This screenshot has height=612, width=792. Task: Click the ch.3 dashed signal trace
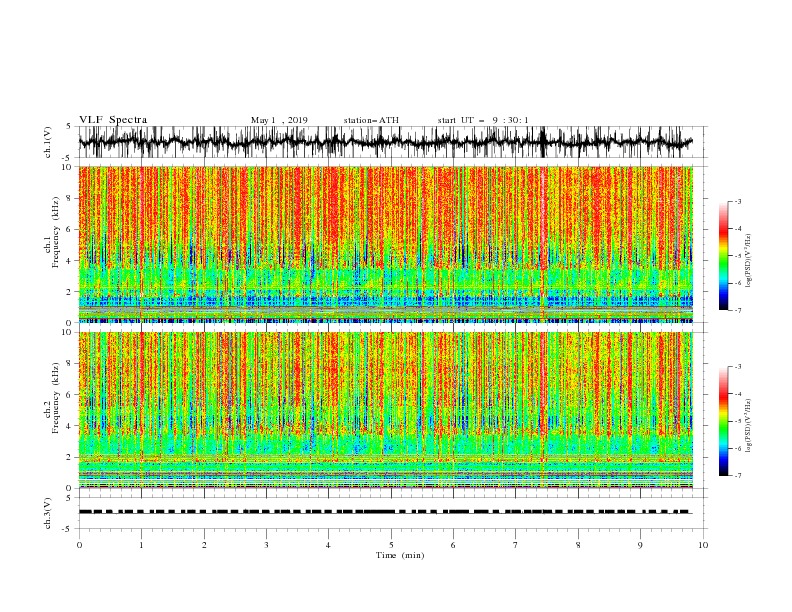coord(385,512)
